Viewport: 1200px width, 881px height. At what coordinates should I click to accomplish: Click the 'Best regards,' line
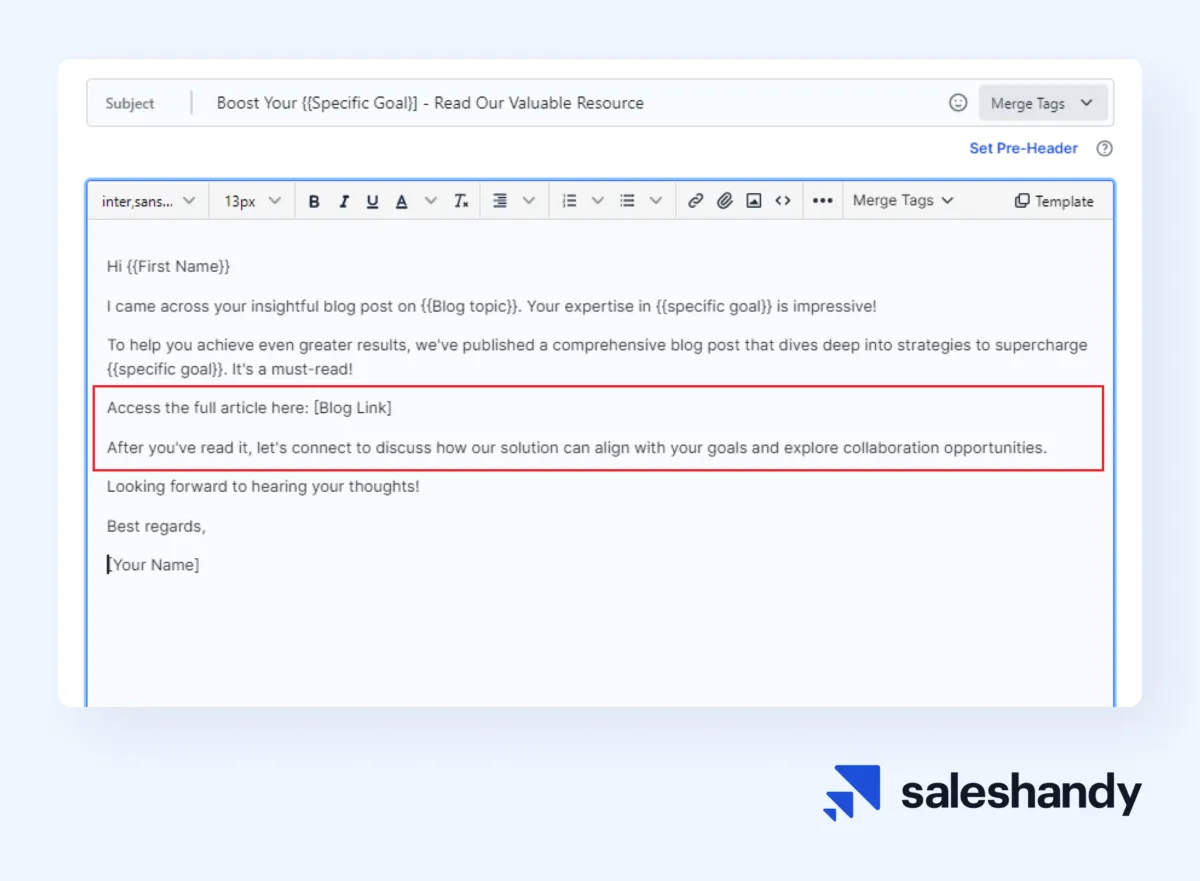[x=156, y=526]
